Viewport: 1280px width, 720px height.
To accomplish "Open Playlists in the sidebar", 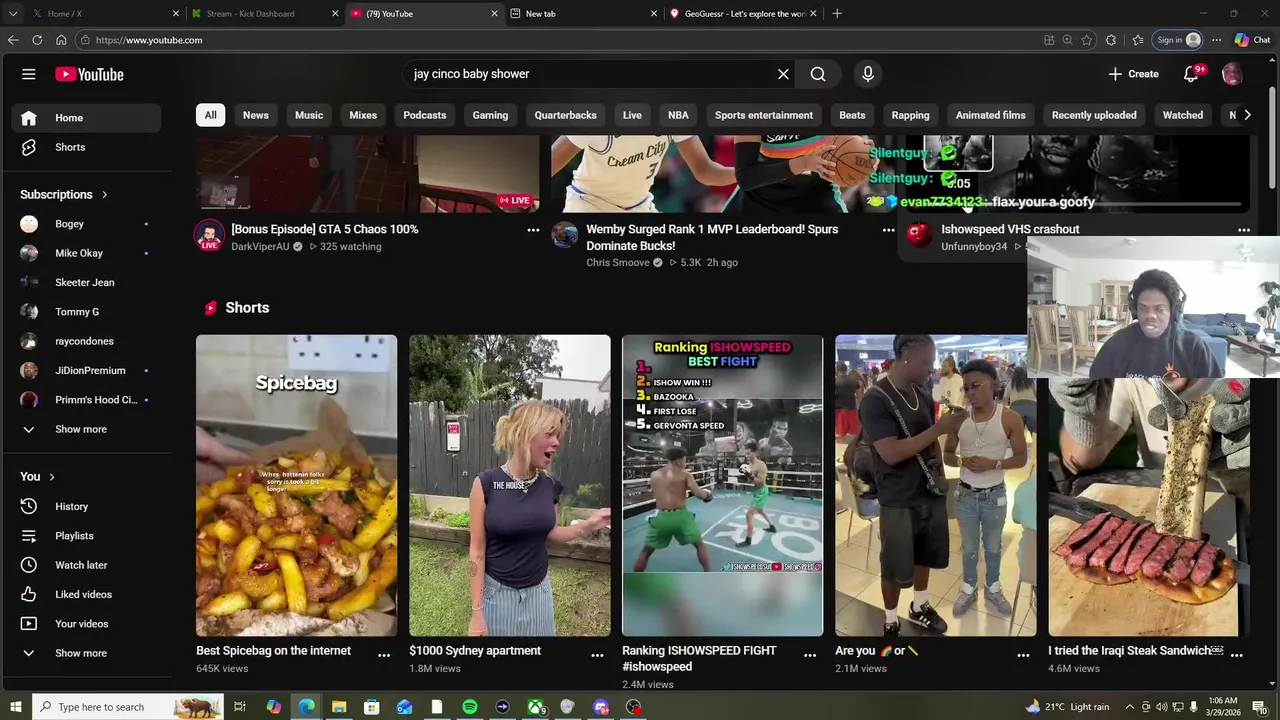I will pyautogui.click(x=86, y=536).
